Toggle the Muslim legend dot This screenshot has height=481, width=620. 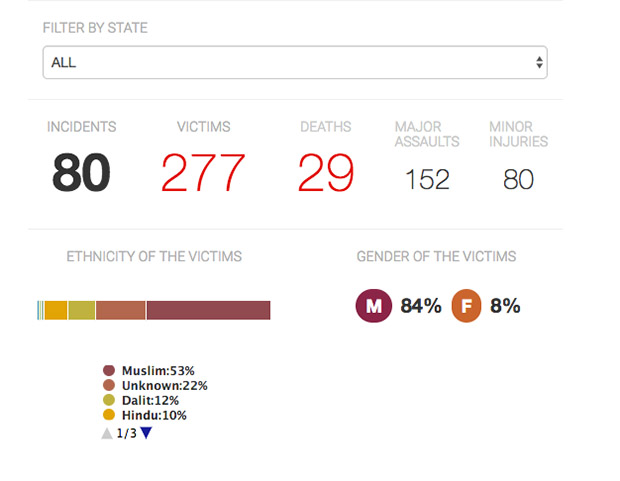coord(109,370)
